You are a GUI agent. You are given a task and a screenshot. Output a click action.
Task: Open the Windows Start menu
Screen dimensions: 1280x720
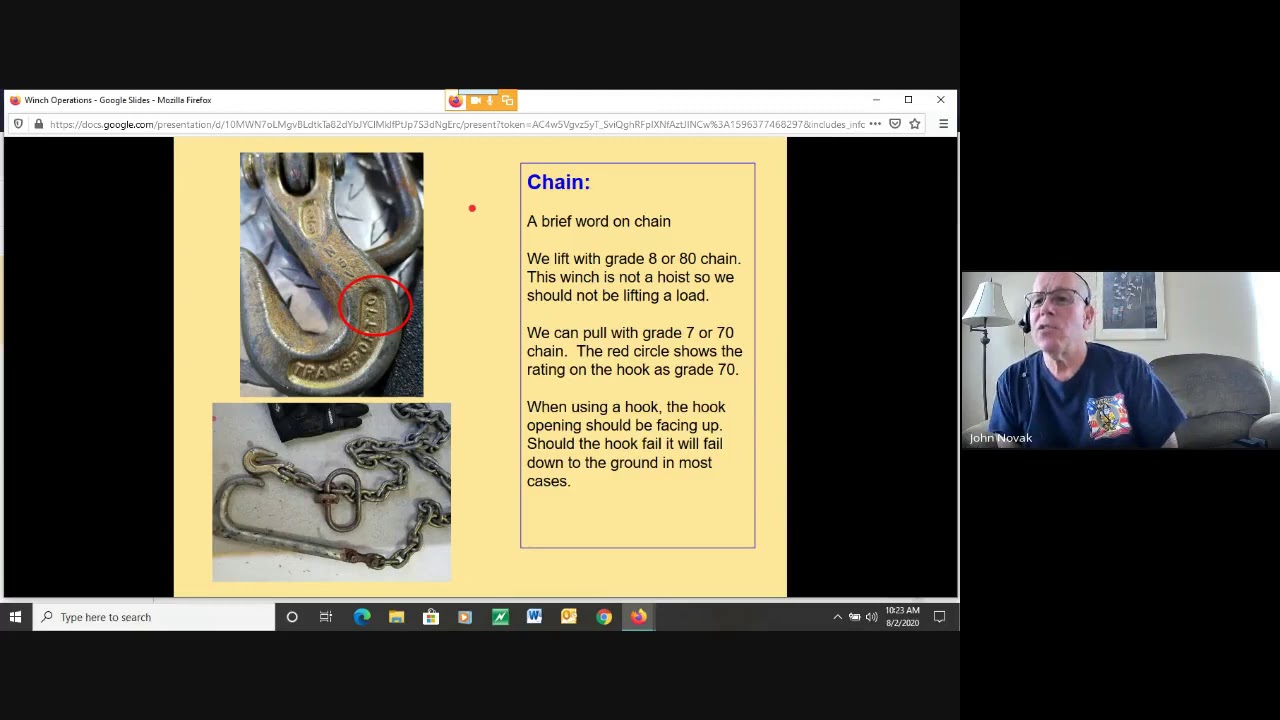tap(15, 617)
